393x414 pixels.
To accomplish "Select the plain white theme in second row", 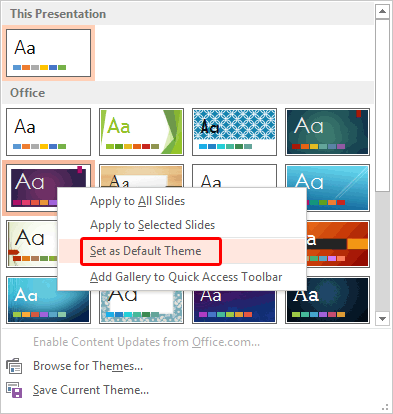I will click(x=234, y=176).
